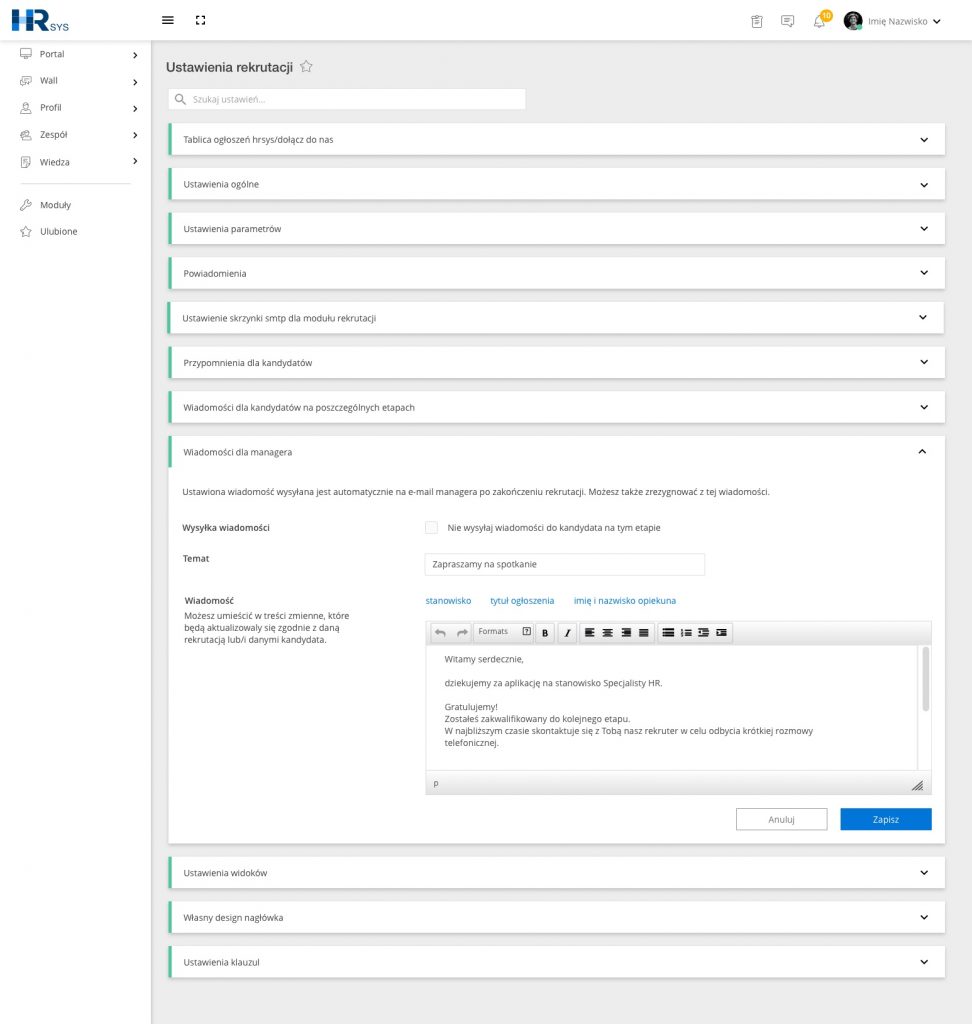Image resolution: width=972 pixels, height=1024 pixels.
Task: Toggle the hamburger menu icon
Action: [168, 20]
